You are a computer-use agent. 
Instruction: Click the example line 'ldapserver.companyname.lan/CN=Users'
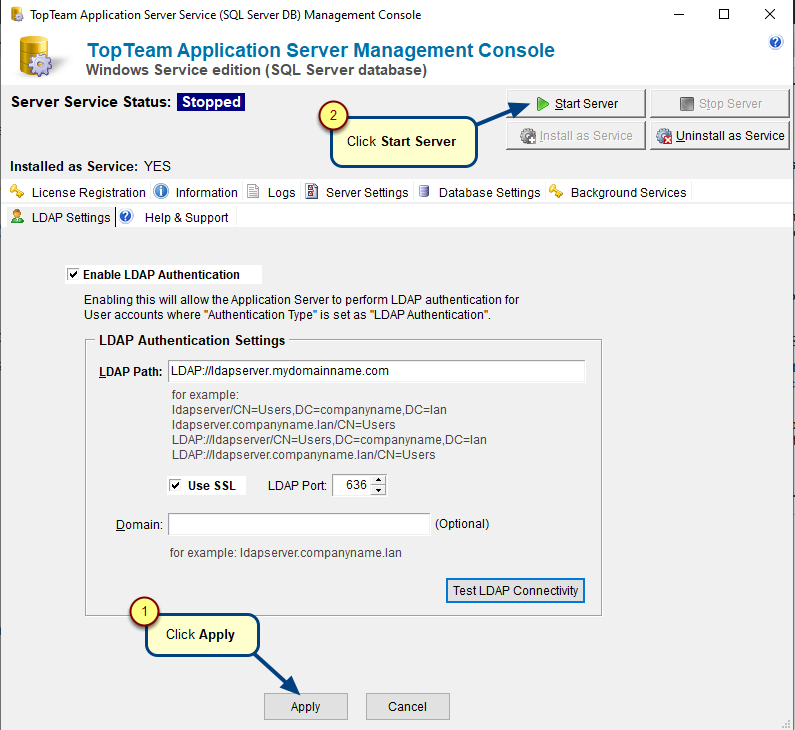coord(283,425)
